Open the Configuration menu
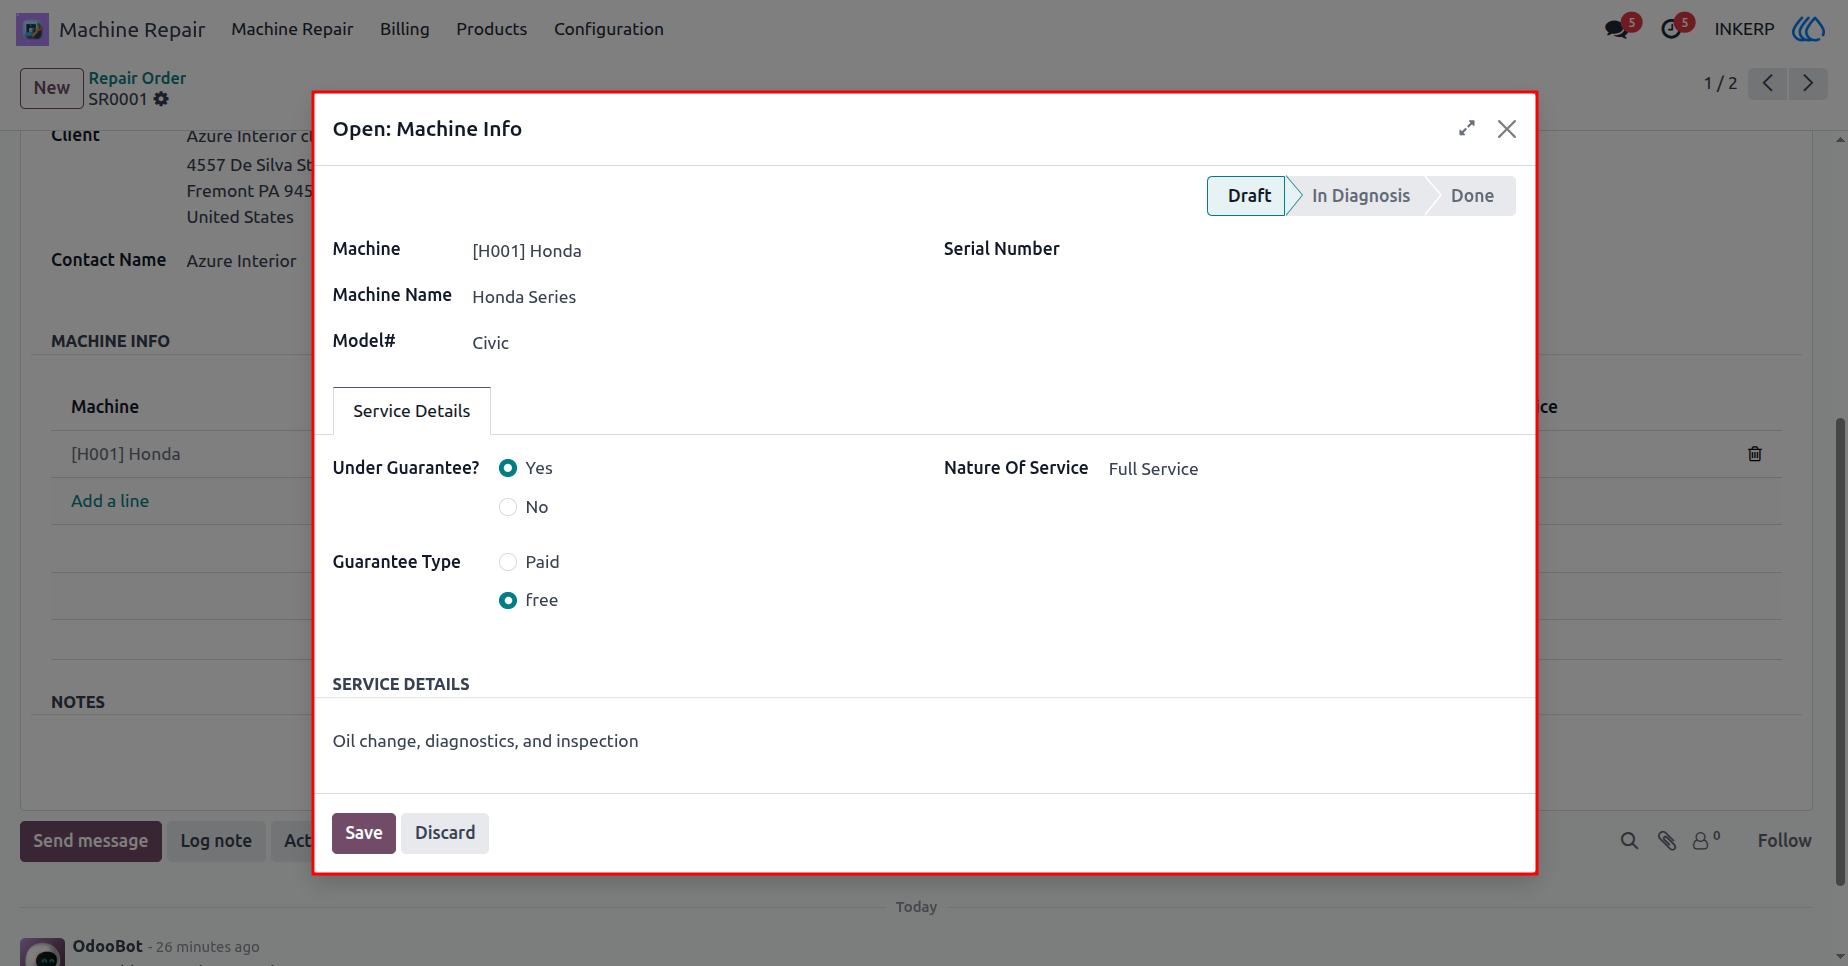The height and width of the screenshot is (966, 1848). (x=608, y=29)
